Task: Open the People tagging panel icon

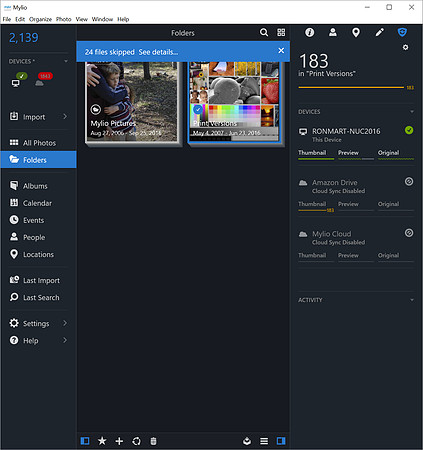Action: coord(333,32)
